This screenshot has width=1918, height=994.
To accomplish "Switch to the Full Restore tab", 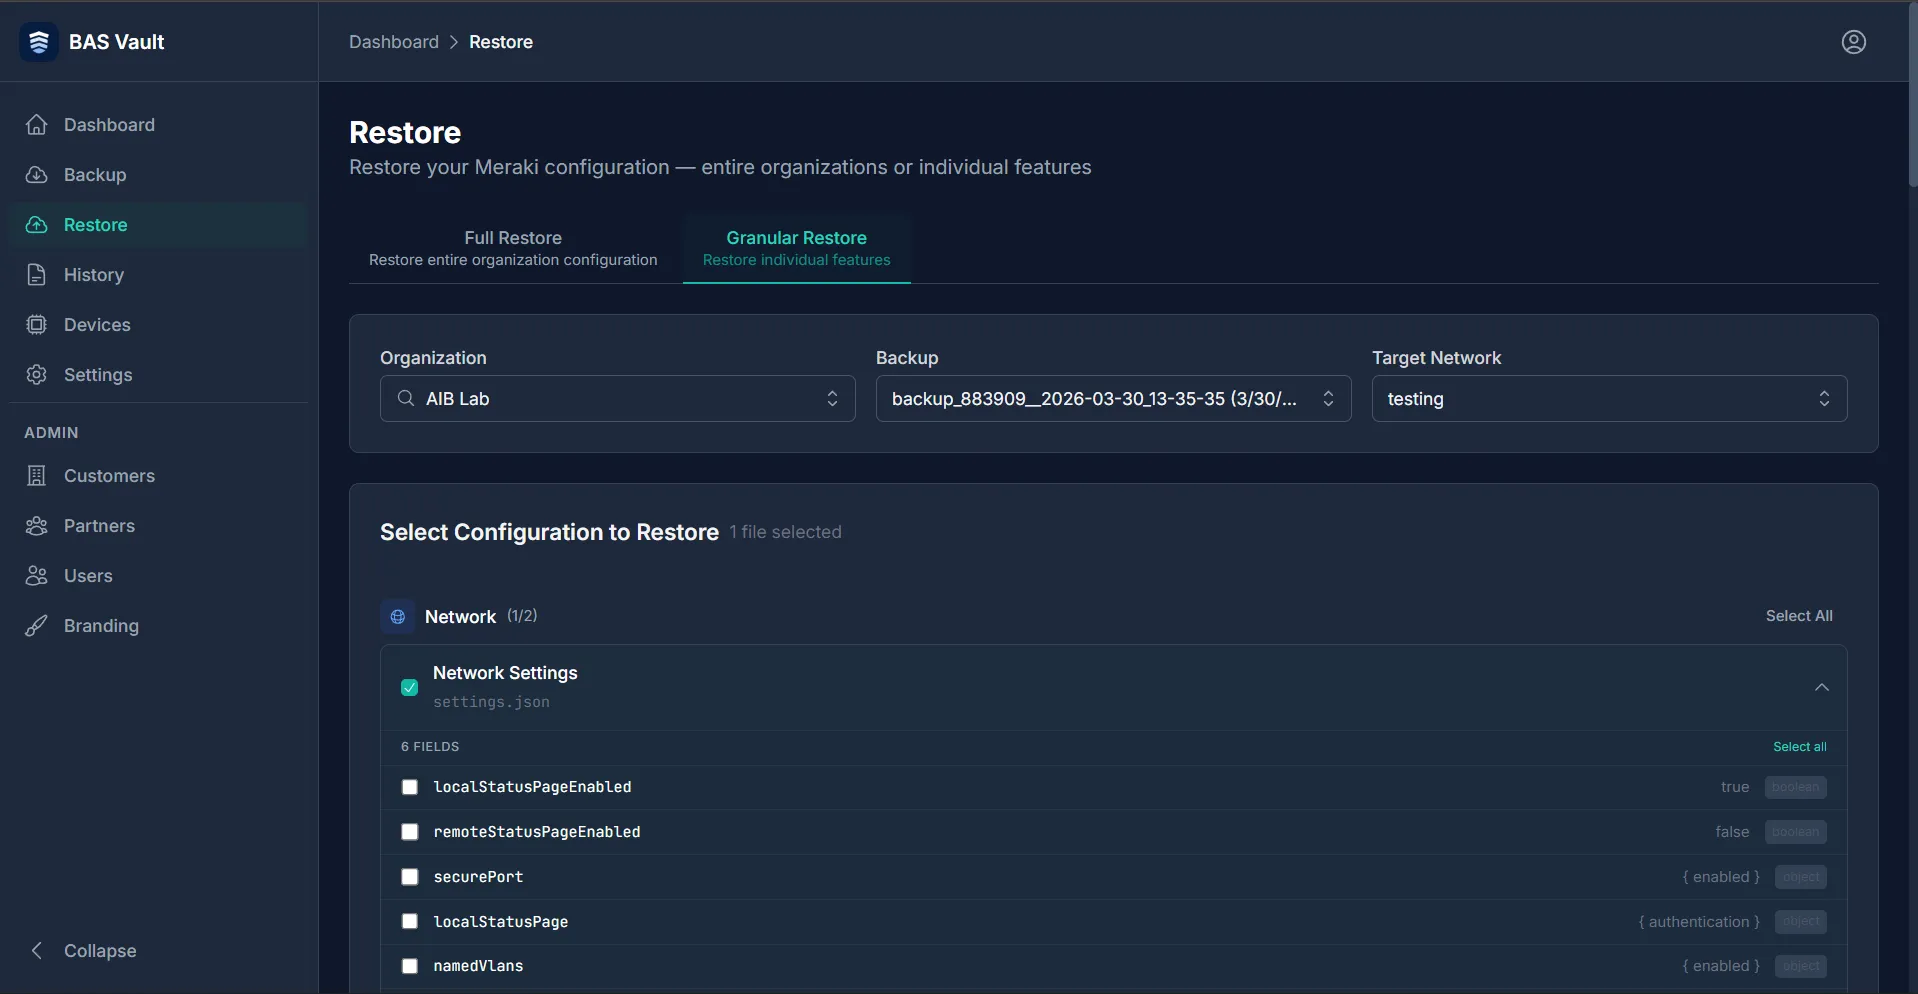I will pyautogui.click(x=513, y=248).
